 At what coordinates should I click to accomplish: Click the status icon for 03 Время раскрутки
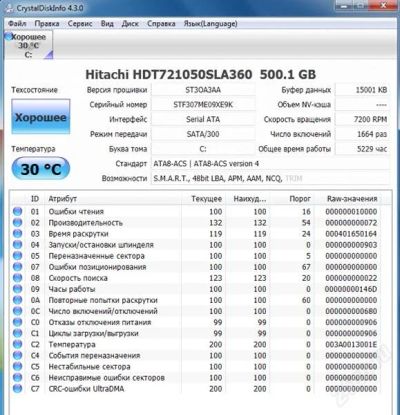[x=18, y=234]
